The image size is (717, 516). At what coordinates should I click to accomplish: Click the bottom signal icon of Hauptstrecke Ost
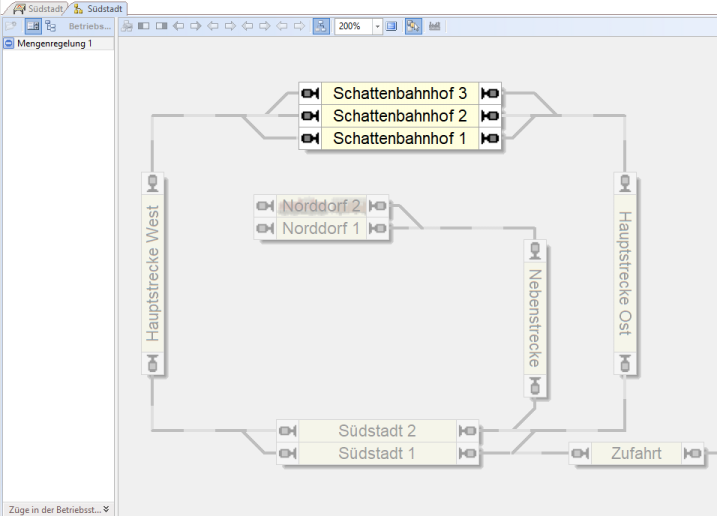coord(625,364)
